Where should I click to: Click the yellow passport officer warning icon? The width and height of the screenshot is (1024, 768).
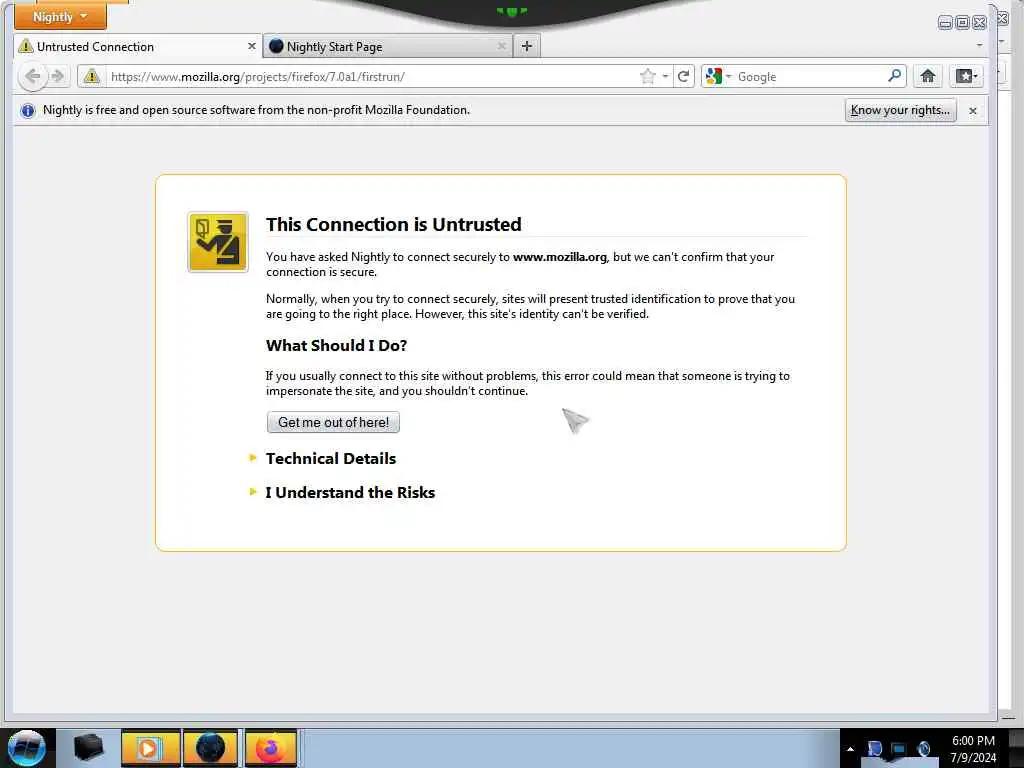217,242
